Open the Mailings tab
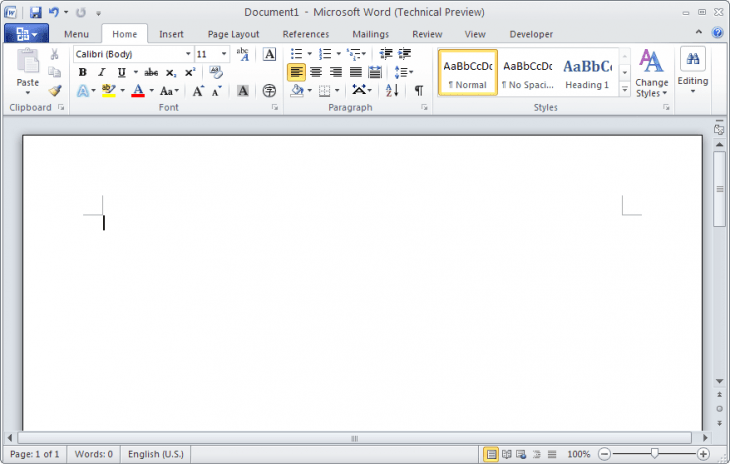Viewport: 730px width, 464px height. 371,34
